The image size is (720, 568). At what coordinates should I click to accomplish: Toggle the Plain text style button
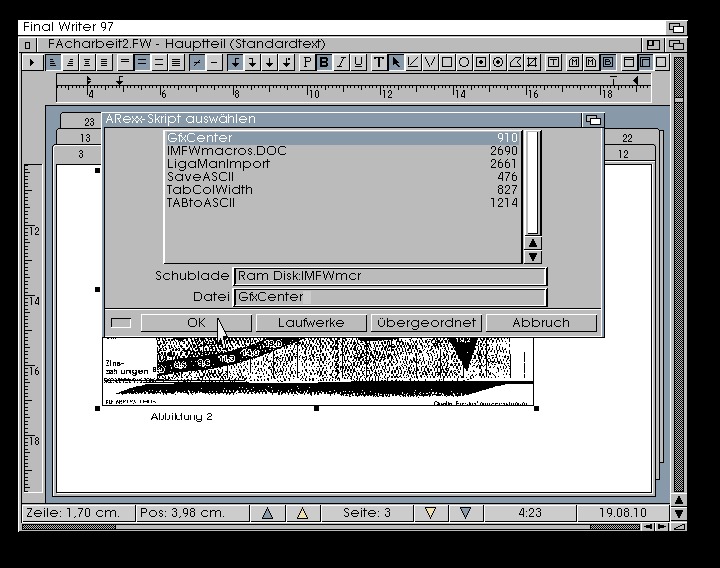[x=307, y=62]
